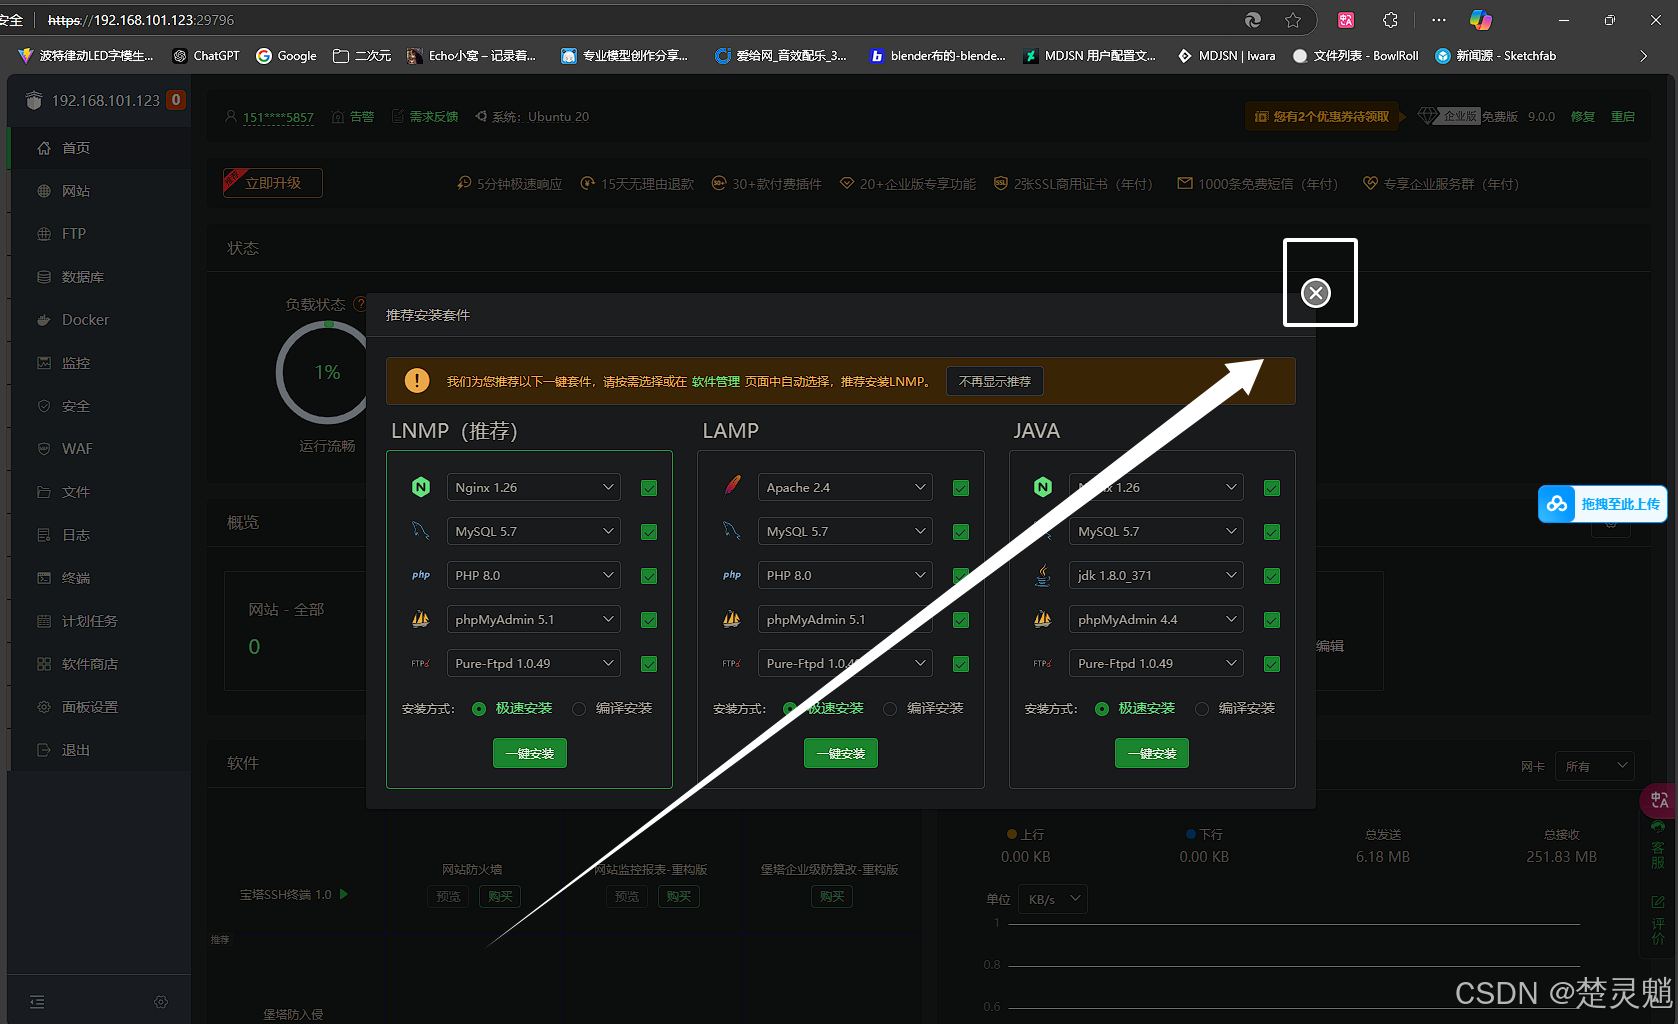Click the 文件 folder icon

point(44,492)
